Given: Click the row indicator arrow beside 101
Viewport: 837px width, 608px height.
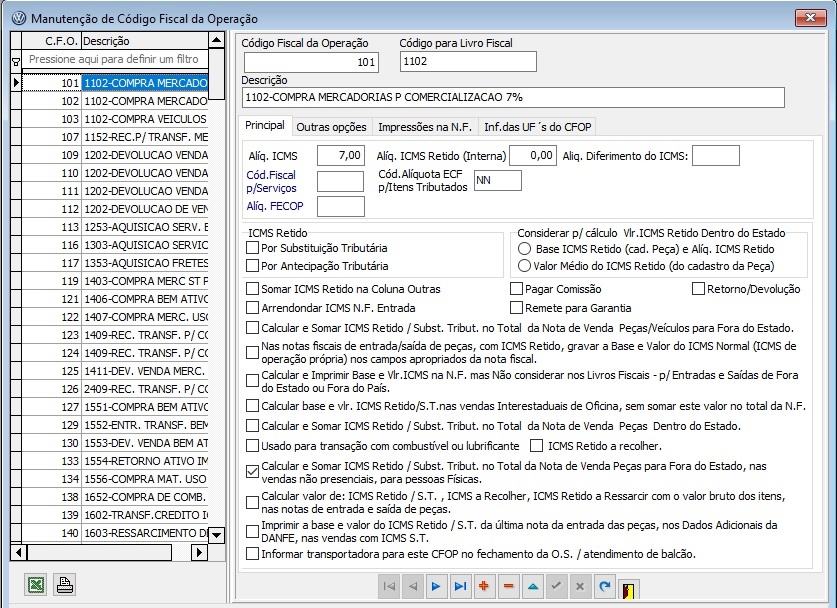Looking at the screenshot, I should click(x=16, y=83).
